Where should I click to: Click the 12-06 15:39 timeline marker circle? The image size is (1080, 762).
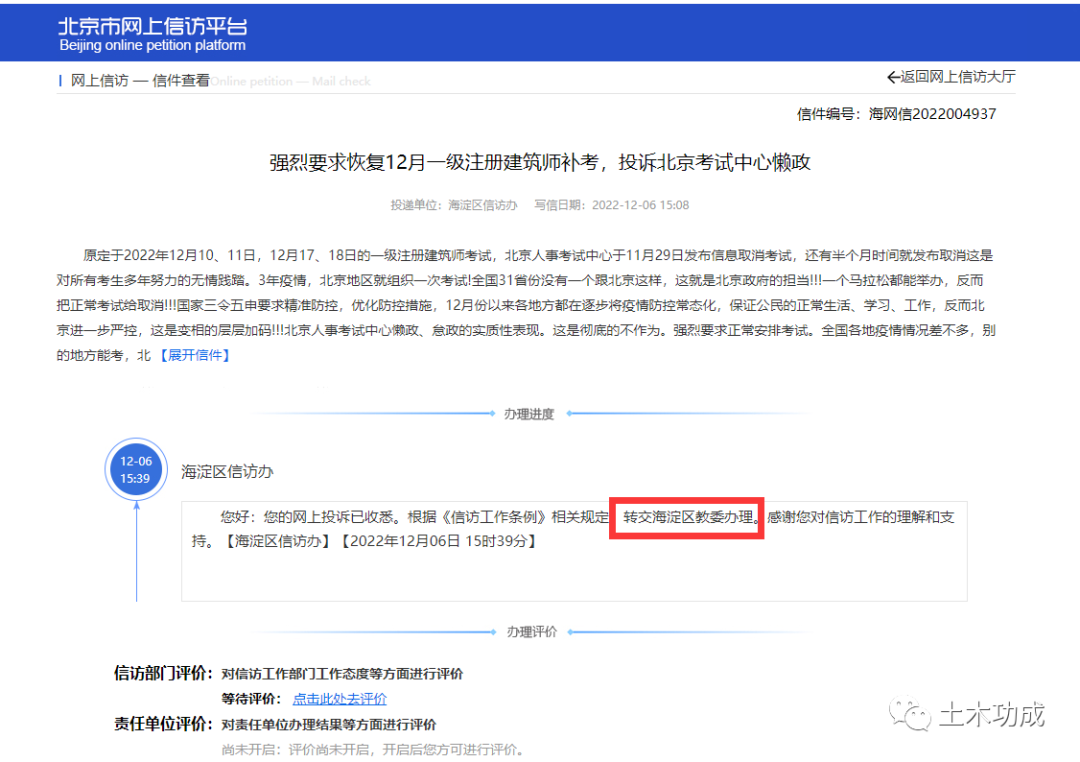pyautogui.click(x=136, y=469)
